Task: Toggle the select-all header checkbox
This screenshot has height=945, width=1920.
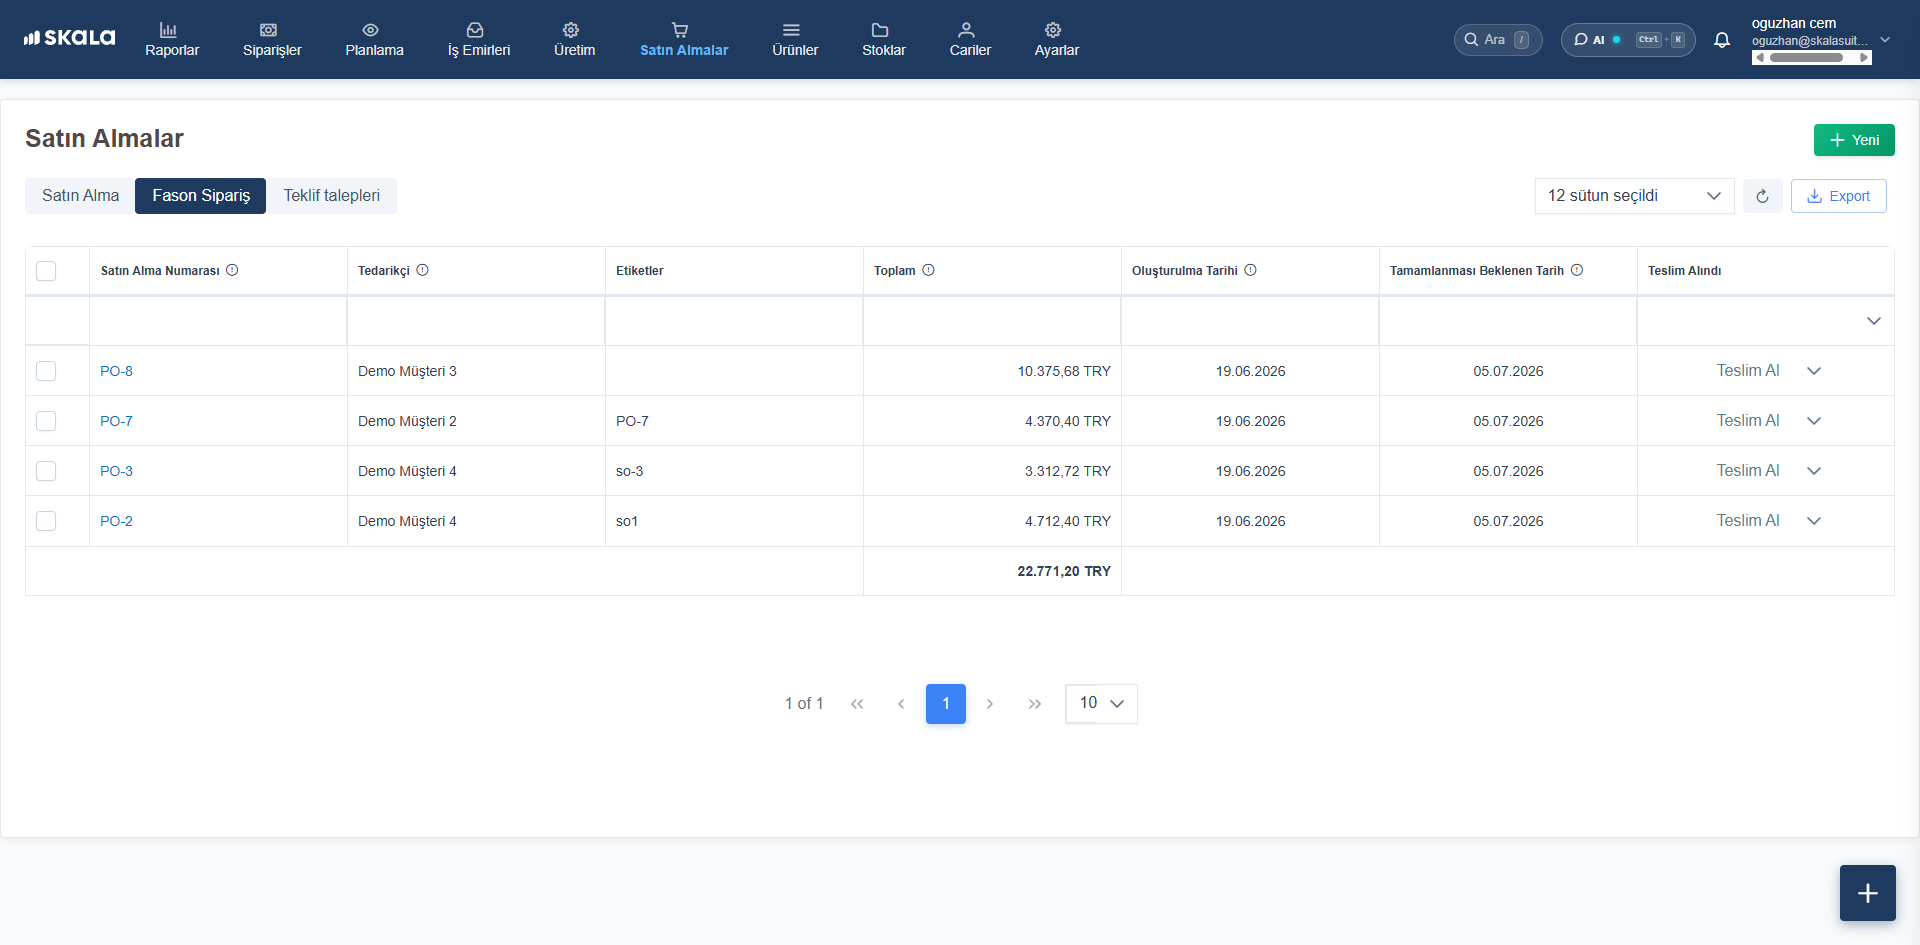Action: point(46,271)
